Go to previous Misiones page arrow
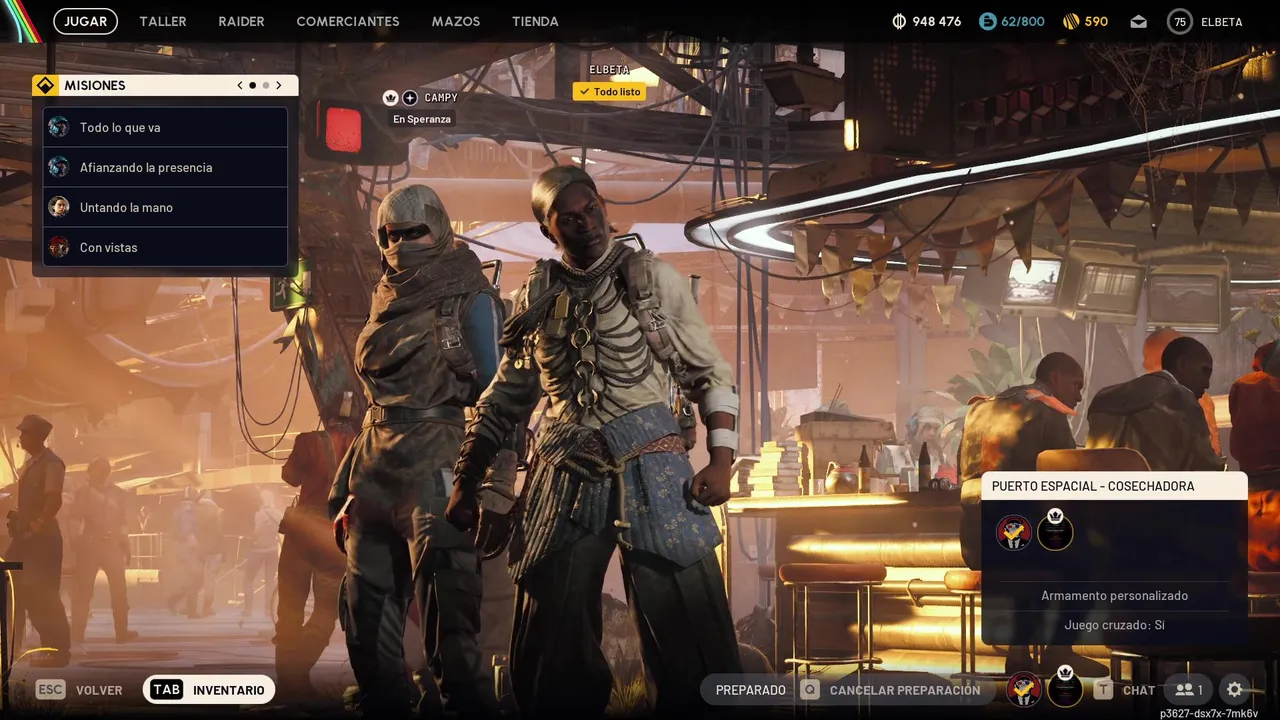The width and height of the screenshot is (1280, 720). [240, 85]
